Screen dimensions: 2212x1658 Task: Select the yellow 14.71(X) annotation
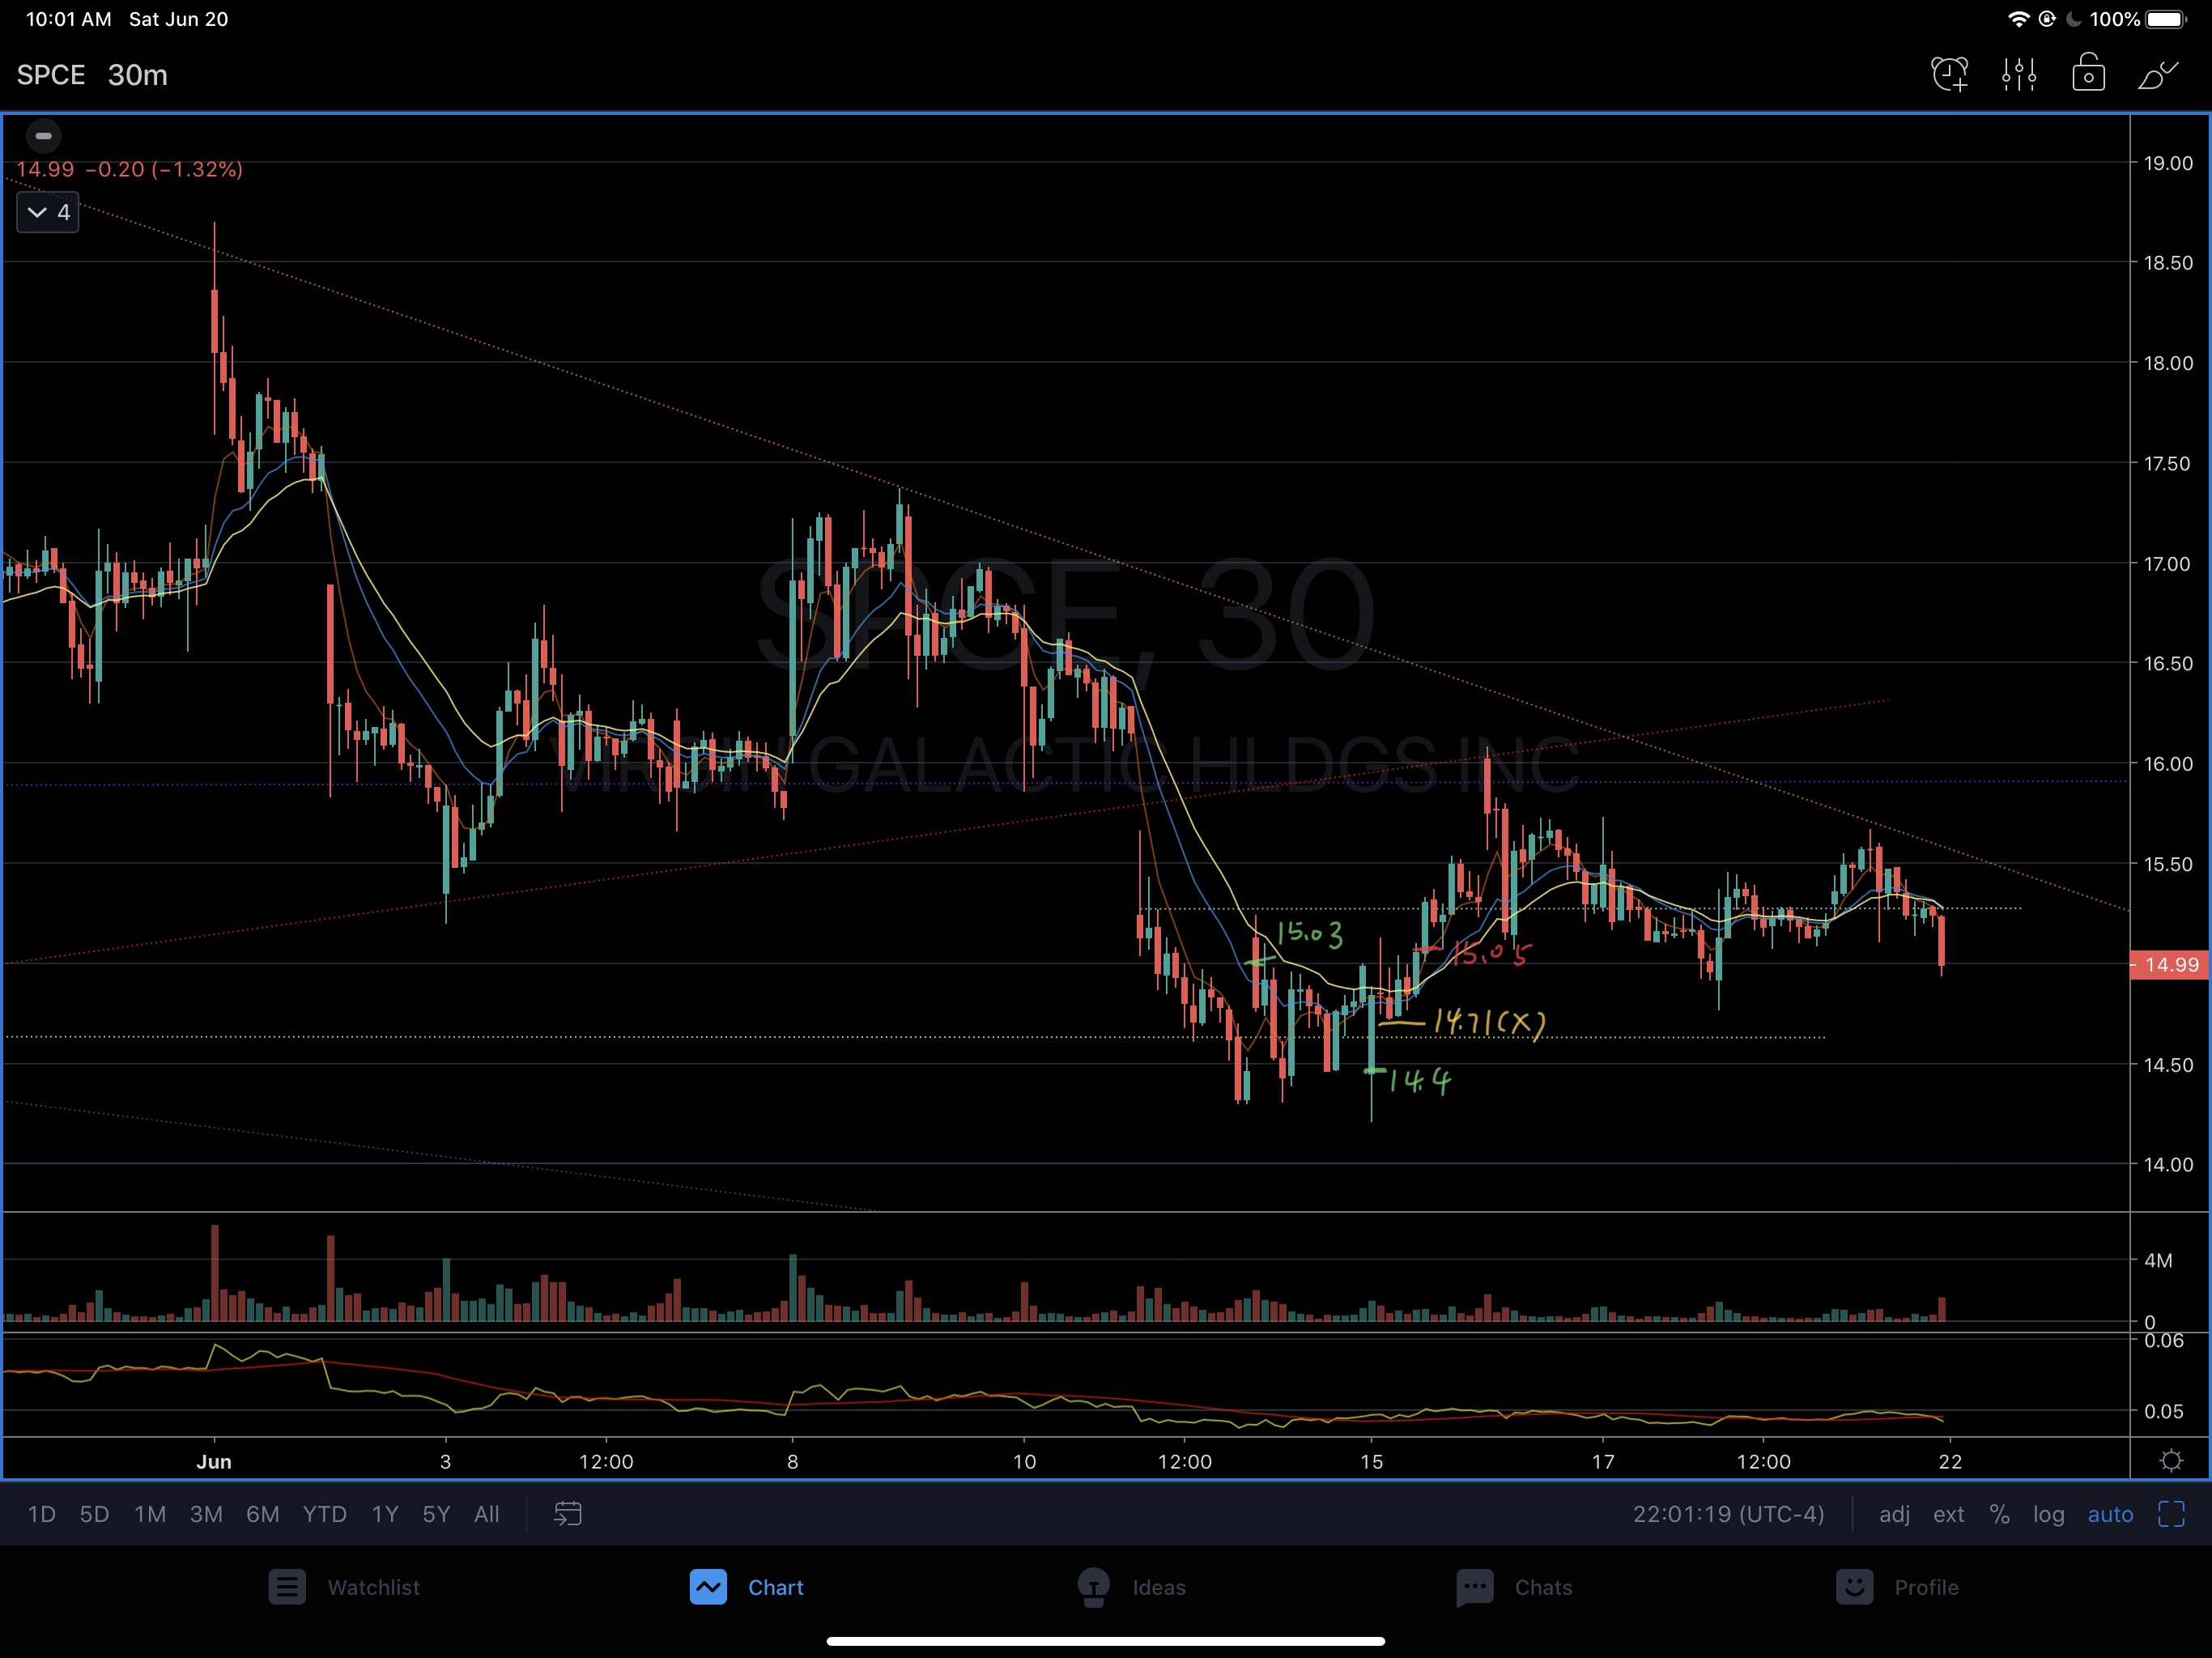[x=1489, y=1022]
